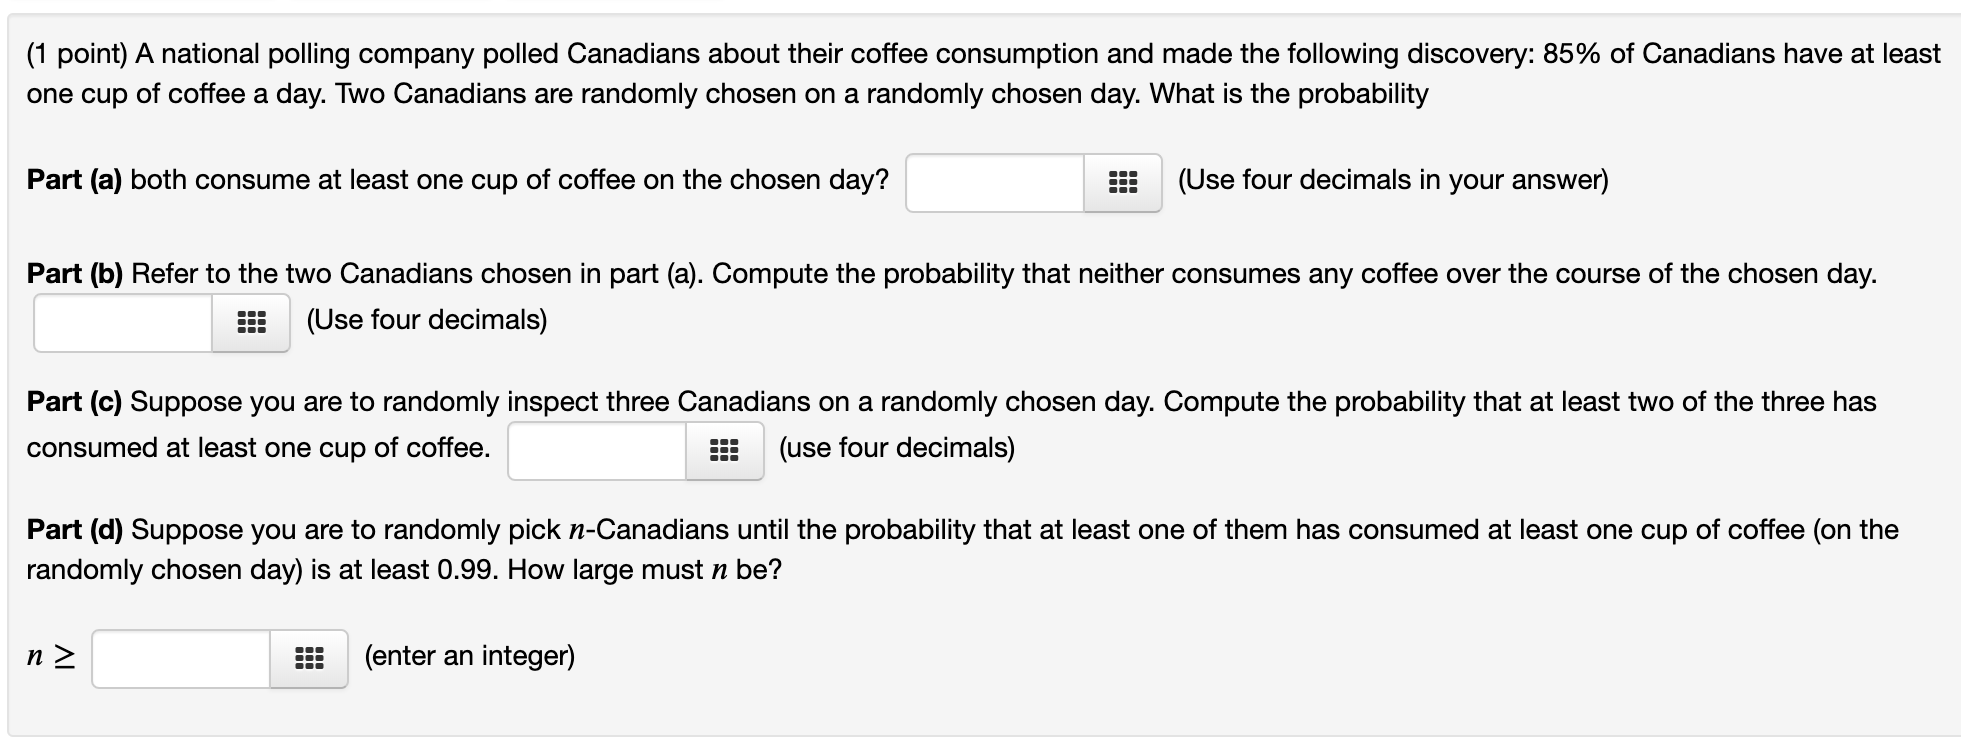Click the '(use four decimals)' hint in Part (c)

click(x=895, y=449)
